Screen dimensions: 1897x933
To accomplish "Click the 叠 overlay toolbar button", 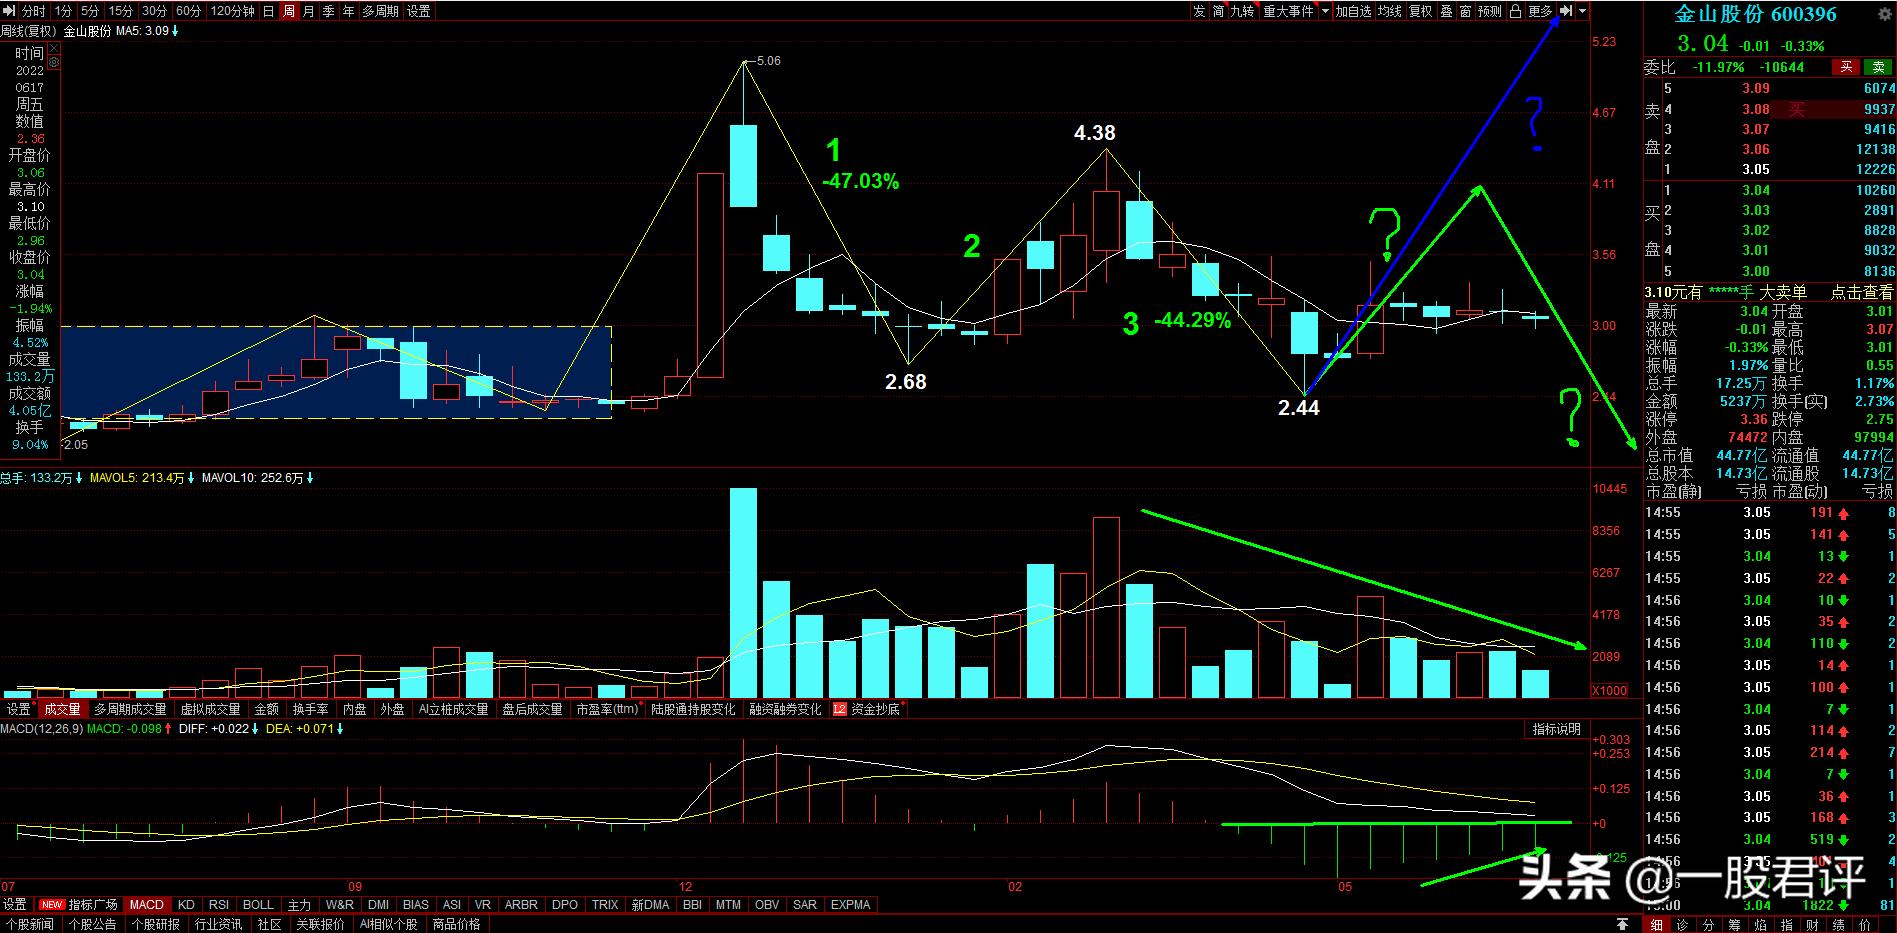I will [x=1446, y=11].
